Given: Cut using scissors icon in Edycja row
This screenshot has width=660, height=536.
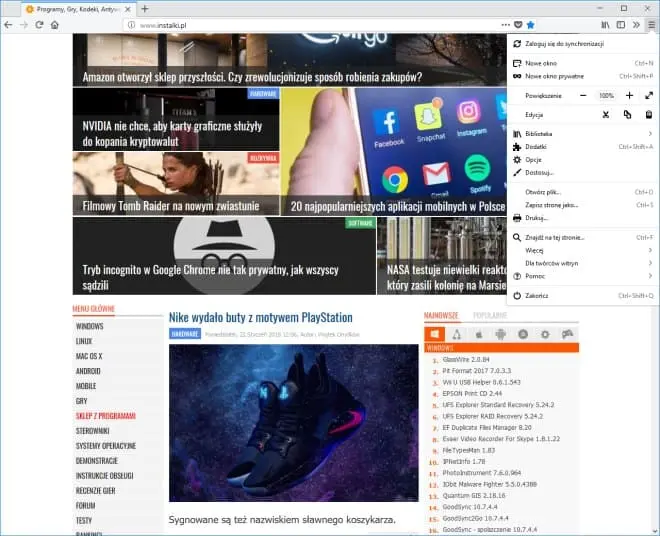Looking at the screenshot, I should coord(606,115).
